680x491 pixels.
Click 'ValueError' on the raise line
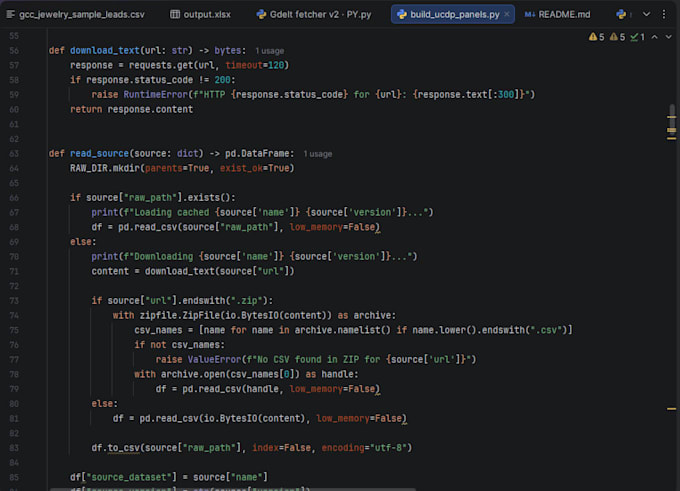(214, 359)
